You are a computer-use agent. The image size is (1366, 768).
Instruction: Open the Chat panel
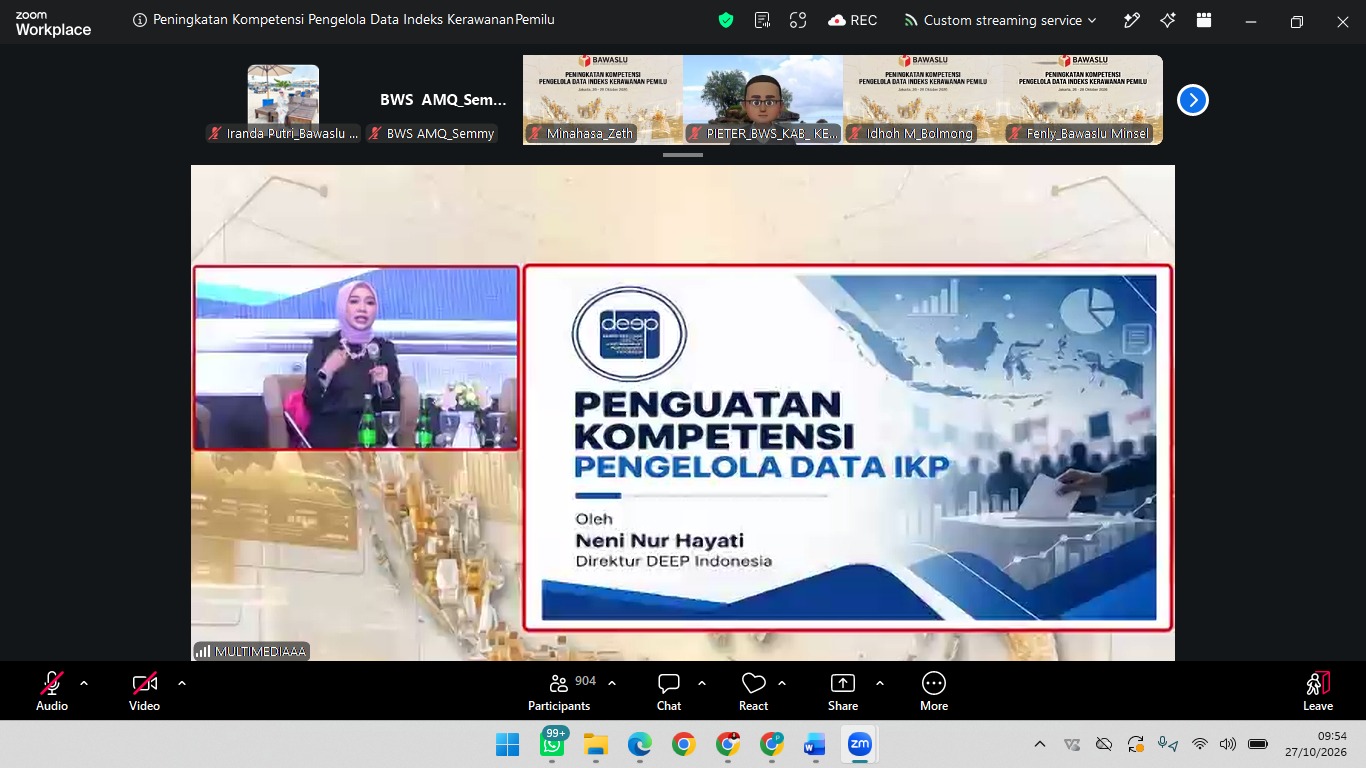pos(669,691)
